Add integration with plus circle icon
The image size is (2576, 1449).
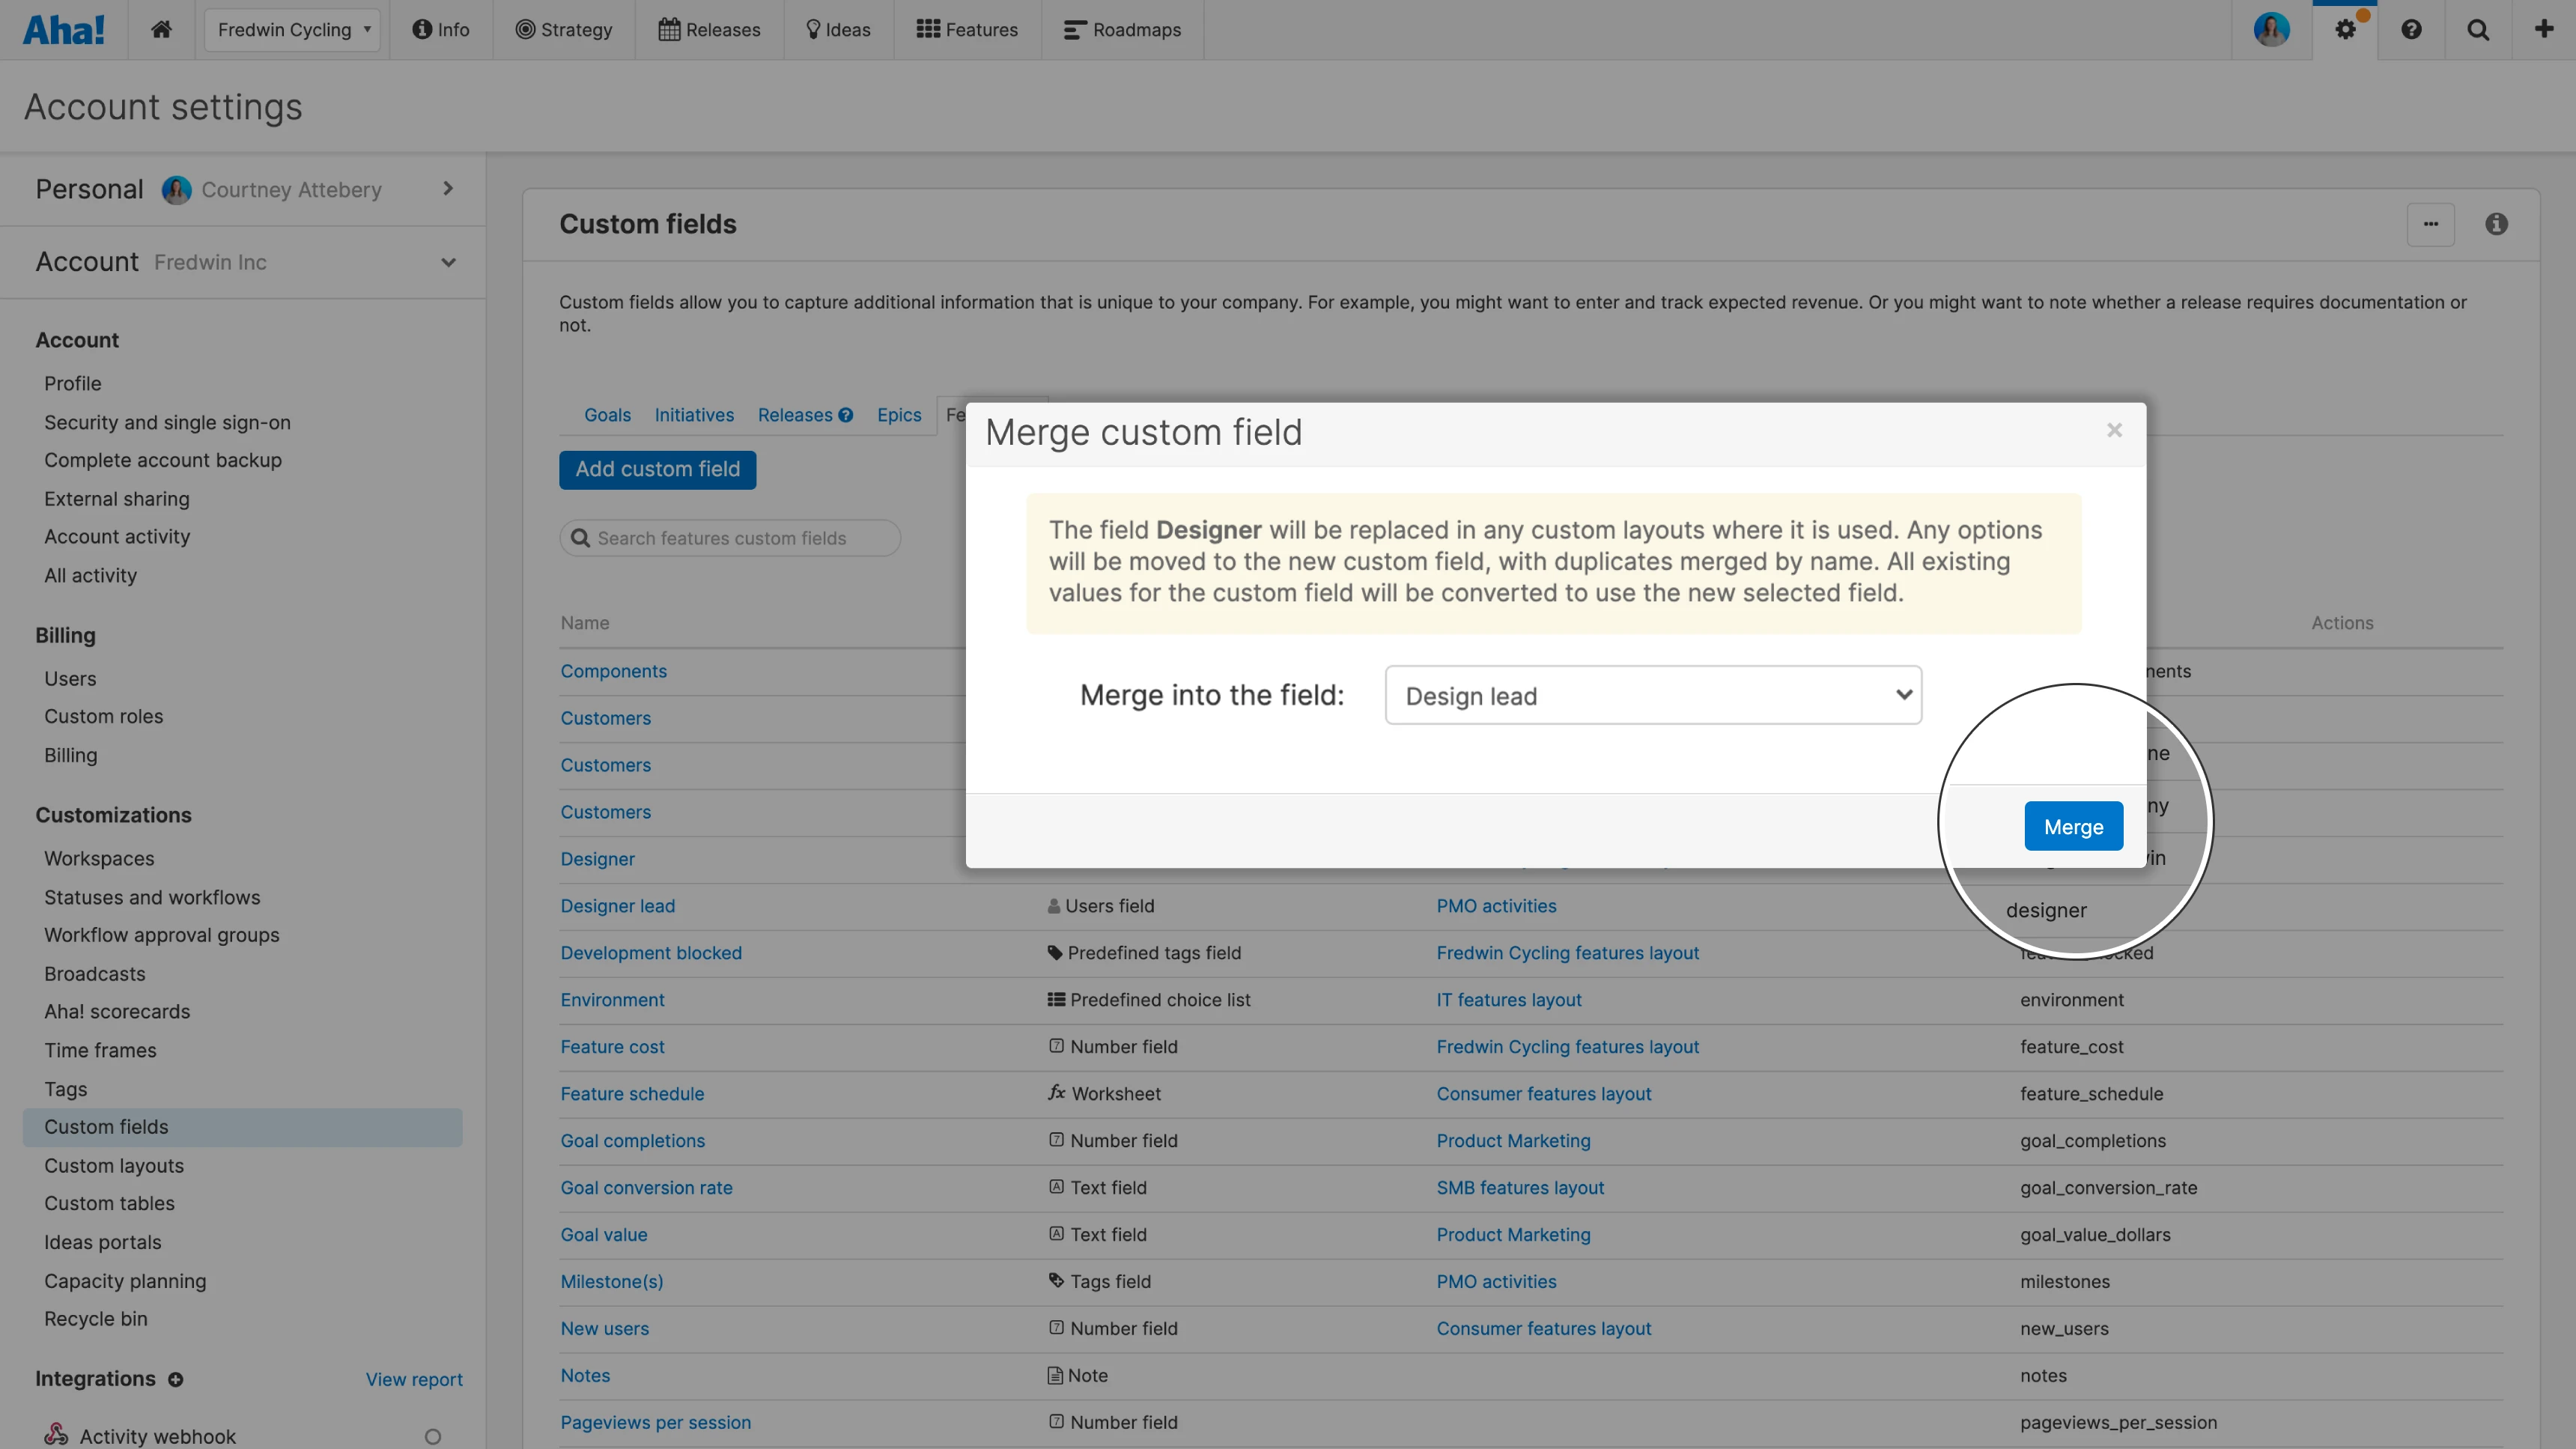(x=176, y=1379)
